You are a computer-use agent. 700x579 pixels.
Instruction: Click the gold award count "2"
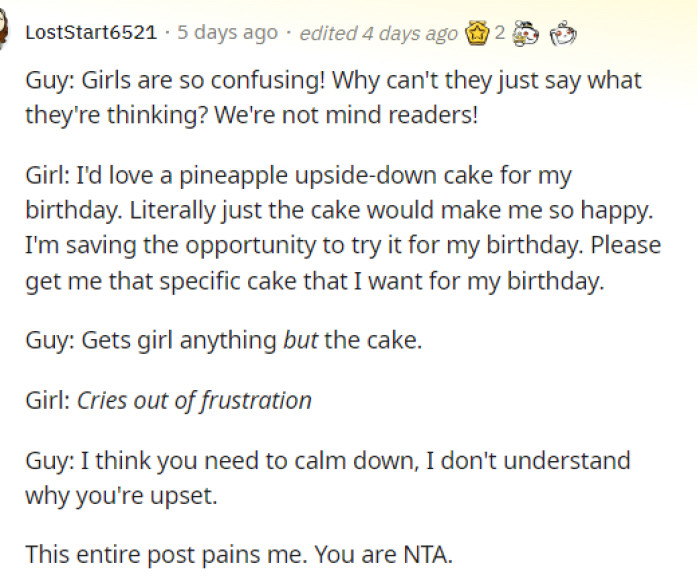click(x=499, y=33)
